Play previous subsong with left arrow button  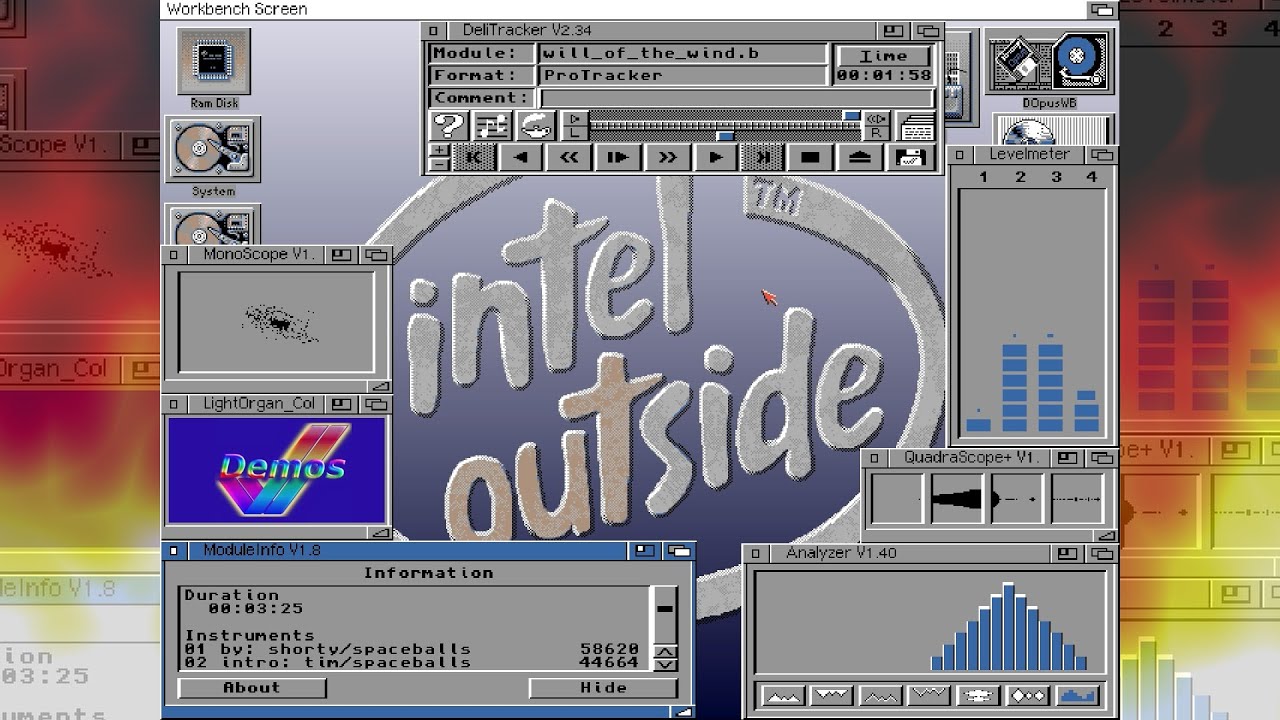click(x=521, y=157)
